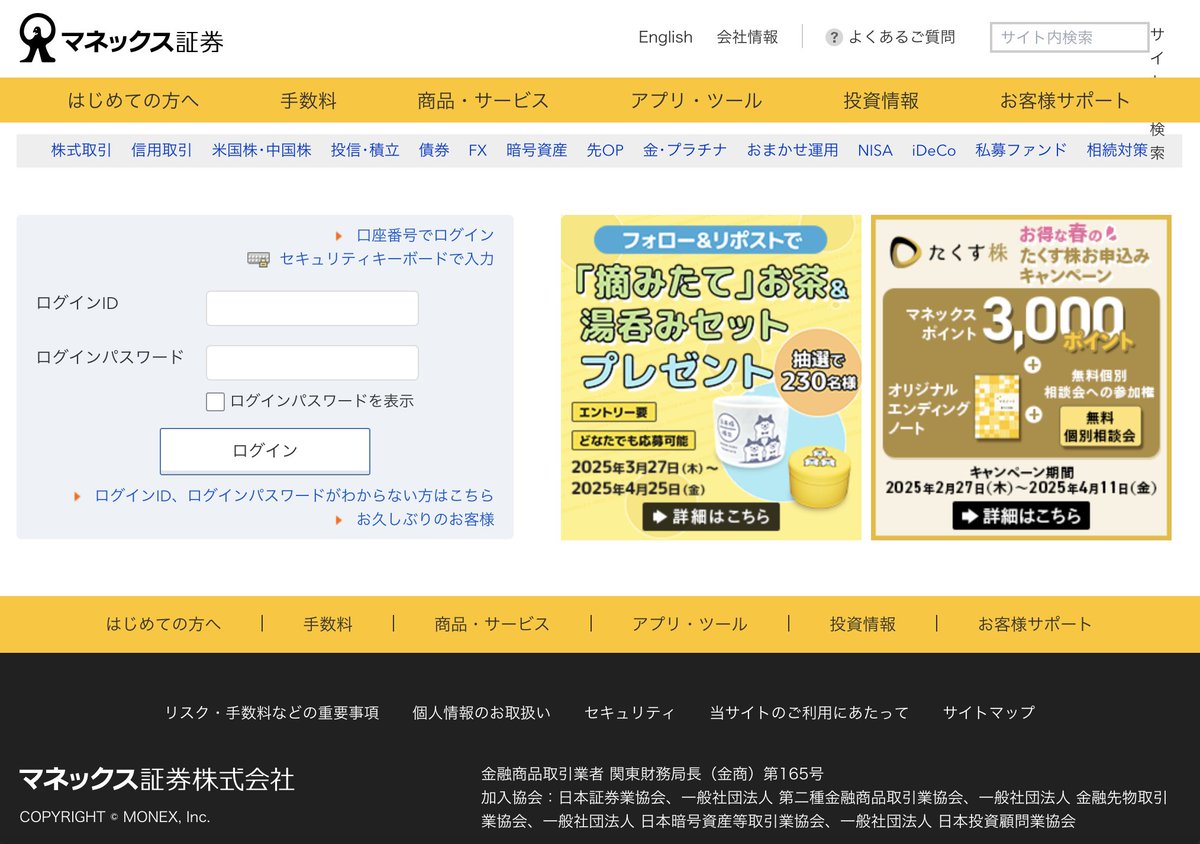Image resolution: width=1200 pixels, height=844 pixels.
Task: Open the アプリ・ツール top menu
Action: (696, 100)
